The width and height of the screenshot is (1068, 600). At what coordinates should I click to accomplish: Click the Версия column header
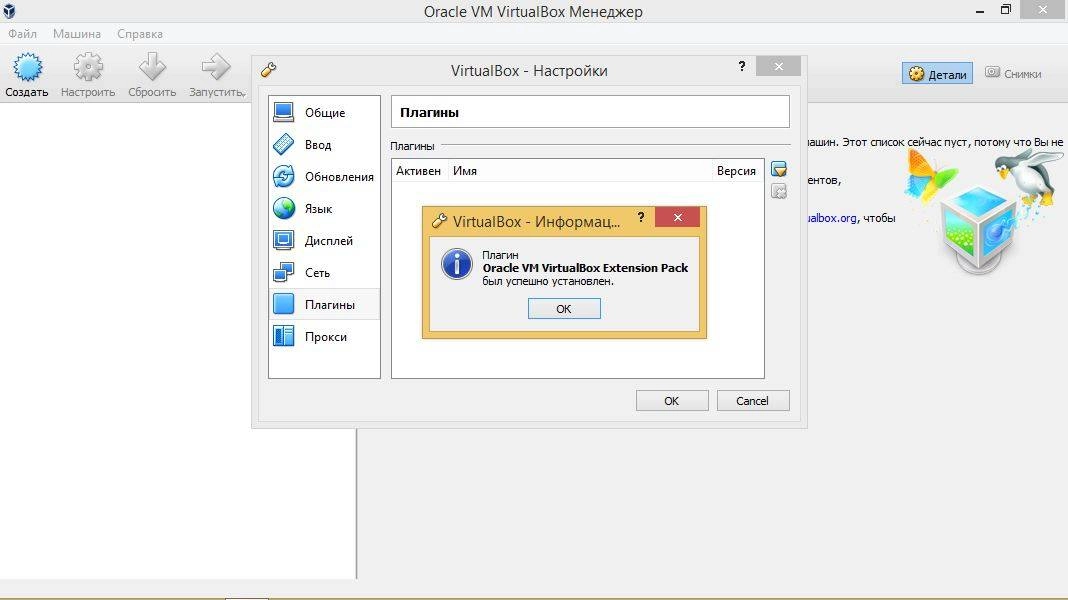[736, 171]
